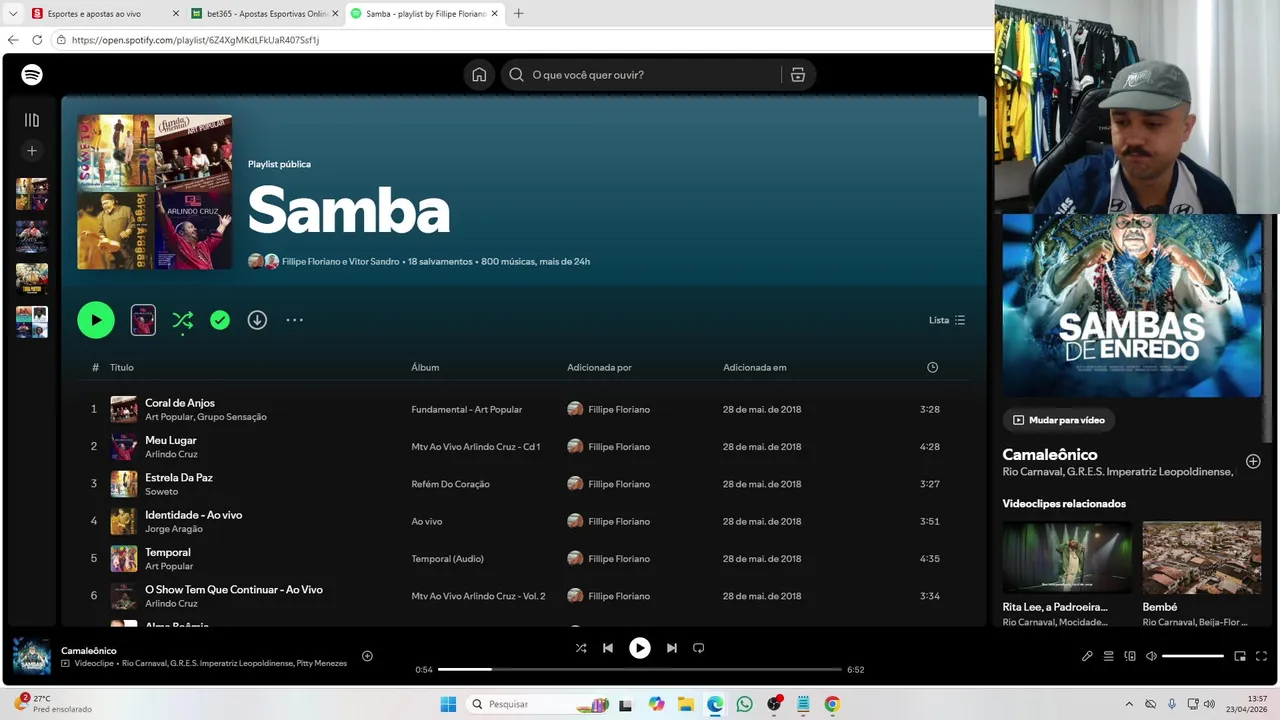Sort by Título column header
Image resolution: width=1280 pixels, height=720 pixels.
tap(122, 367)
